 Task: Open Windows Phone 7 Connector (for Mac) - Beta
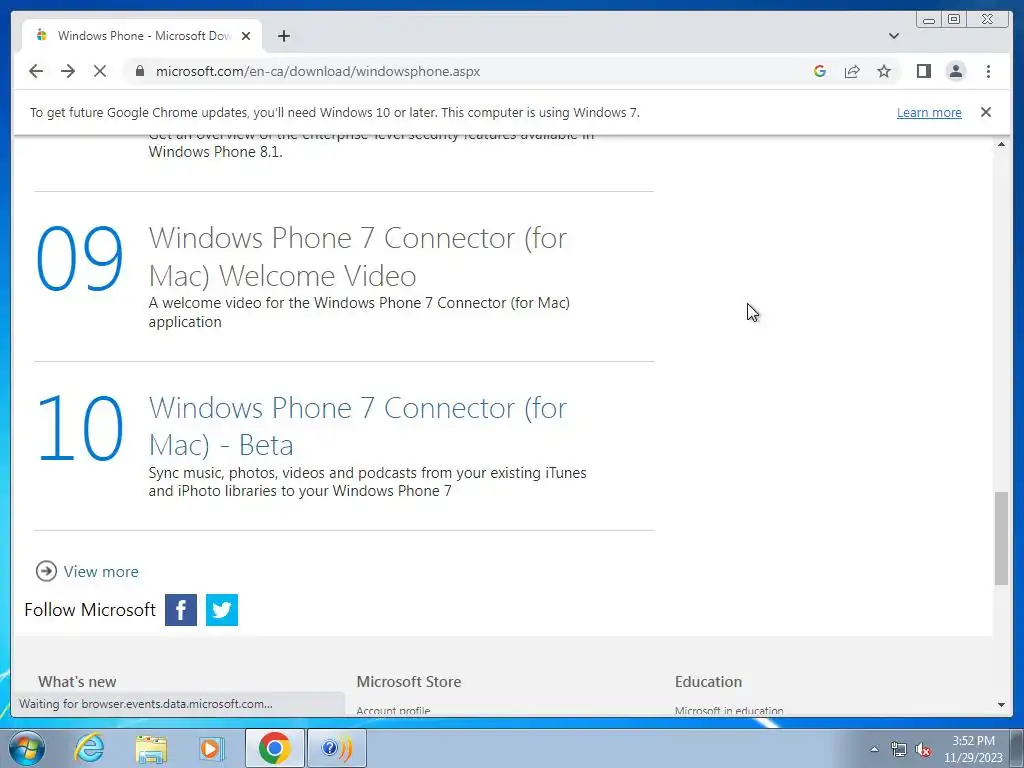pyautogui.click(x=358, y=426)
